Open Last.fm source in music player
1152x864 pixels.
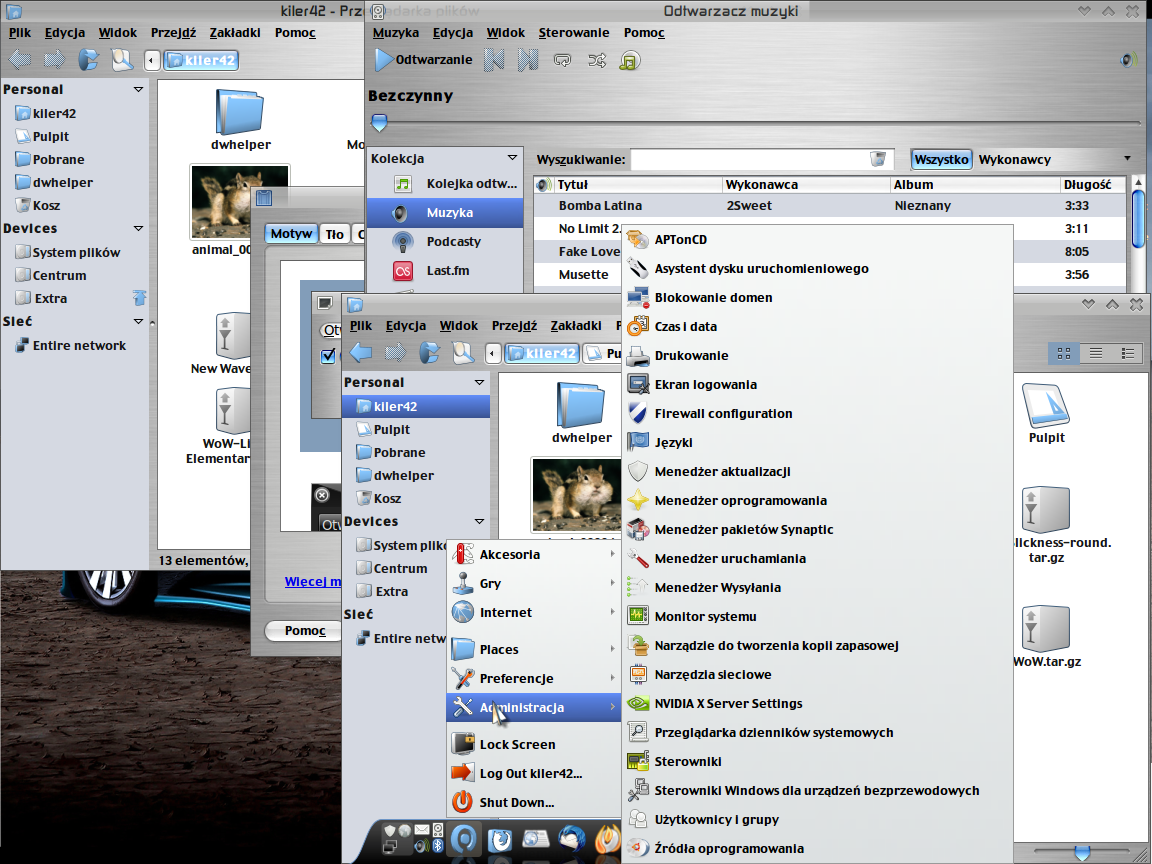(x=444, y=270)
